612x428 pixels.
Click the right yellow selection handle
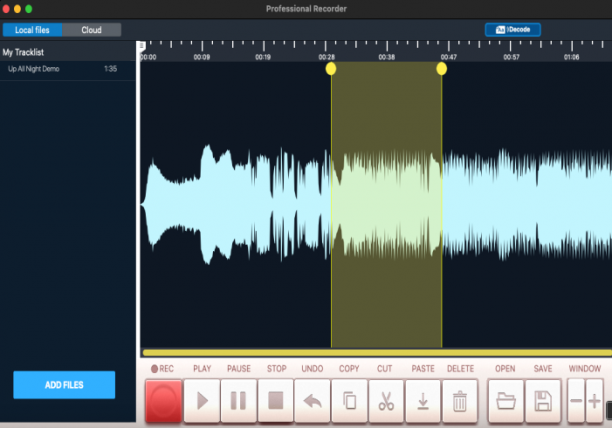(441, 69)
